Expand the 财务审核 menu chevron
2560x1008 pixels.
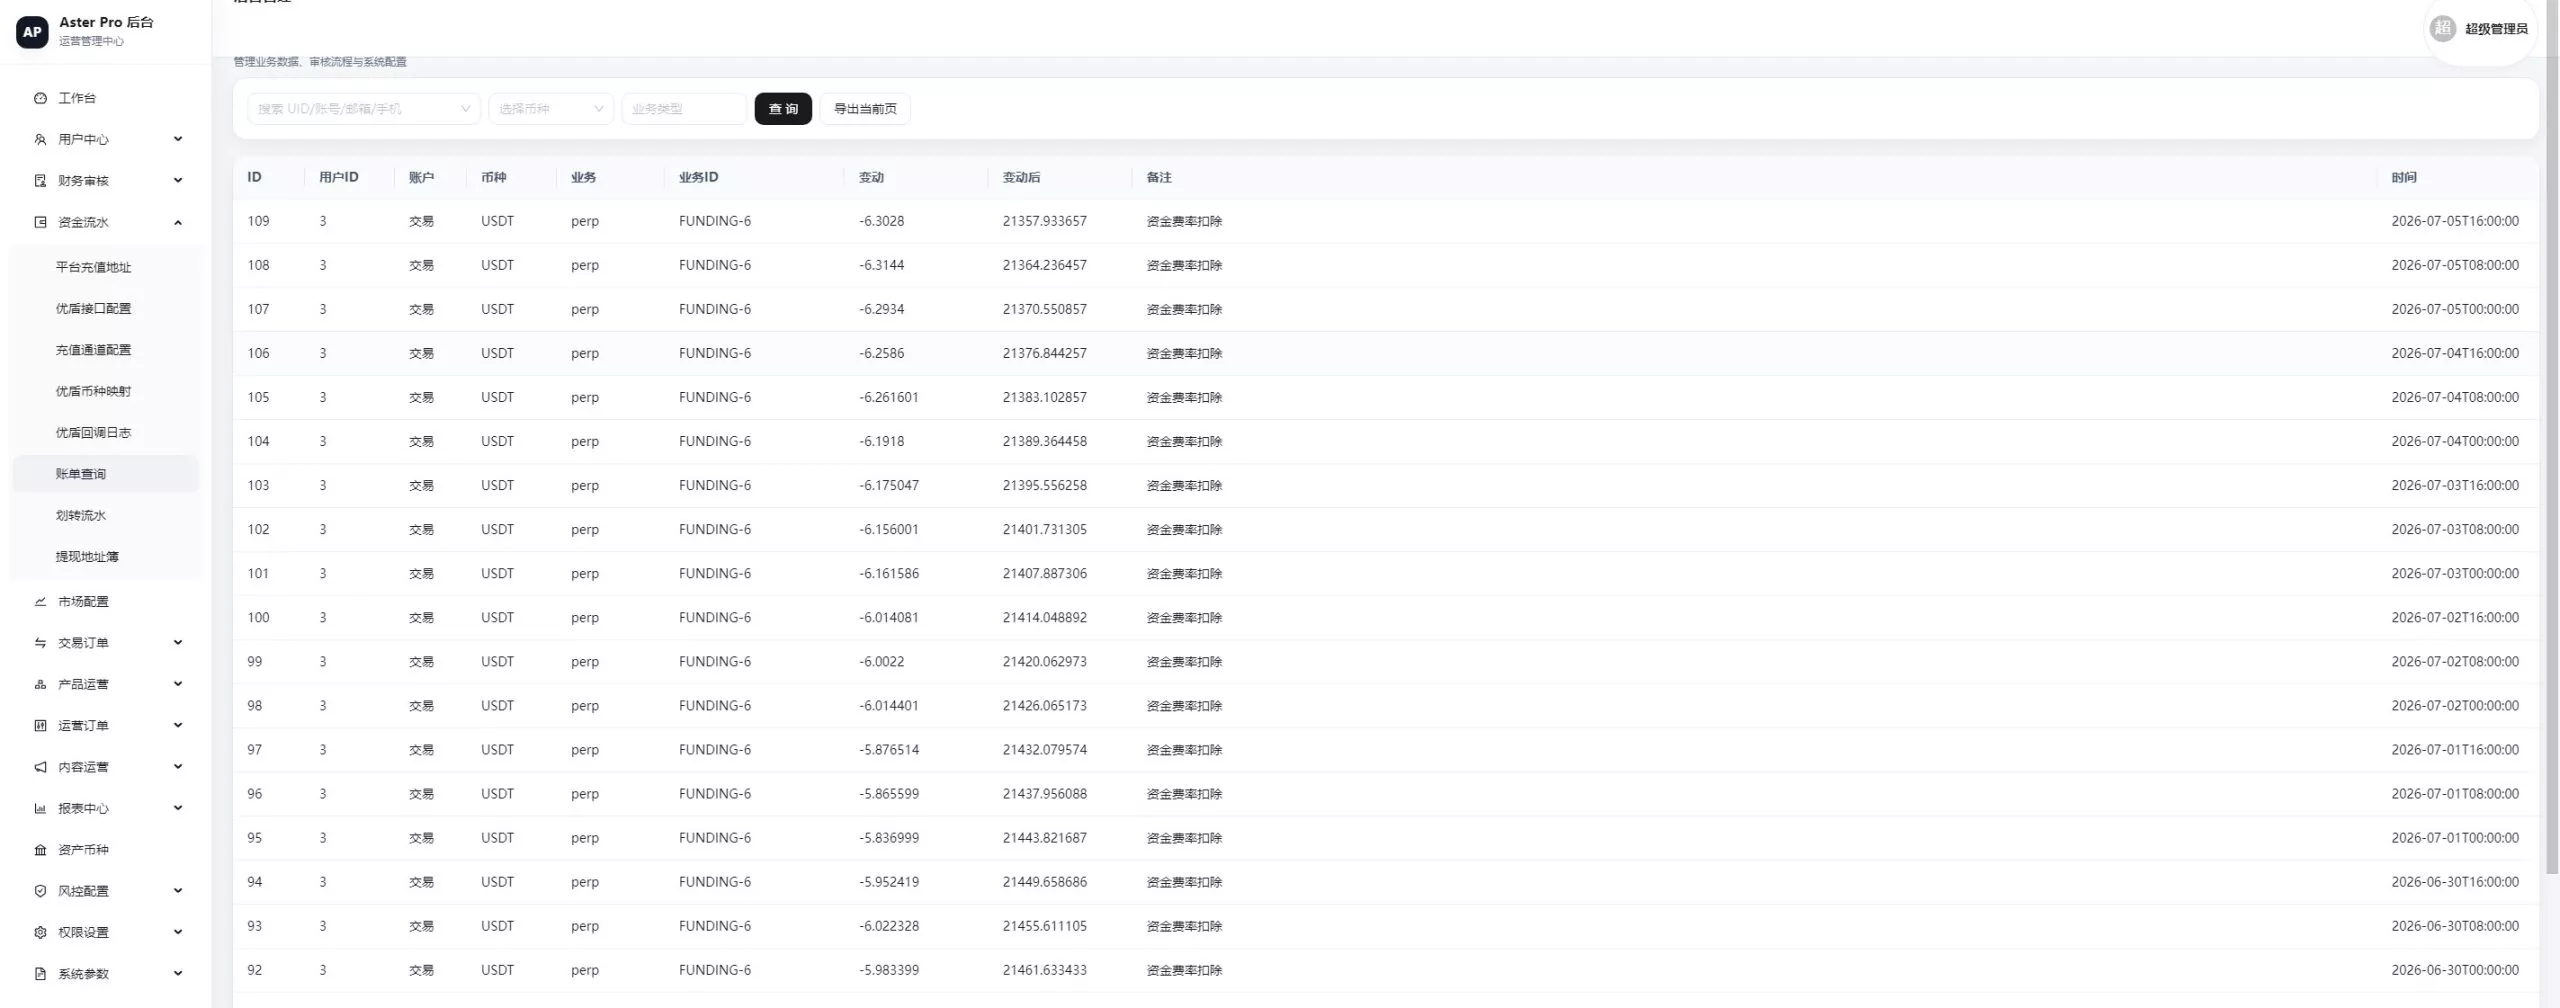tap(178, 181)
